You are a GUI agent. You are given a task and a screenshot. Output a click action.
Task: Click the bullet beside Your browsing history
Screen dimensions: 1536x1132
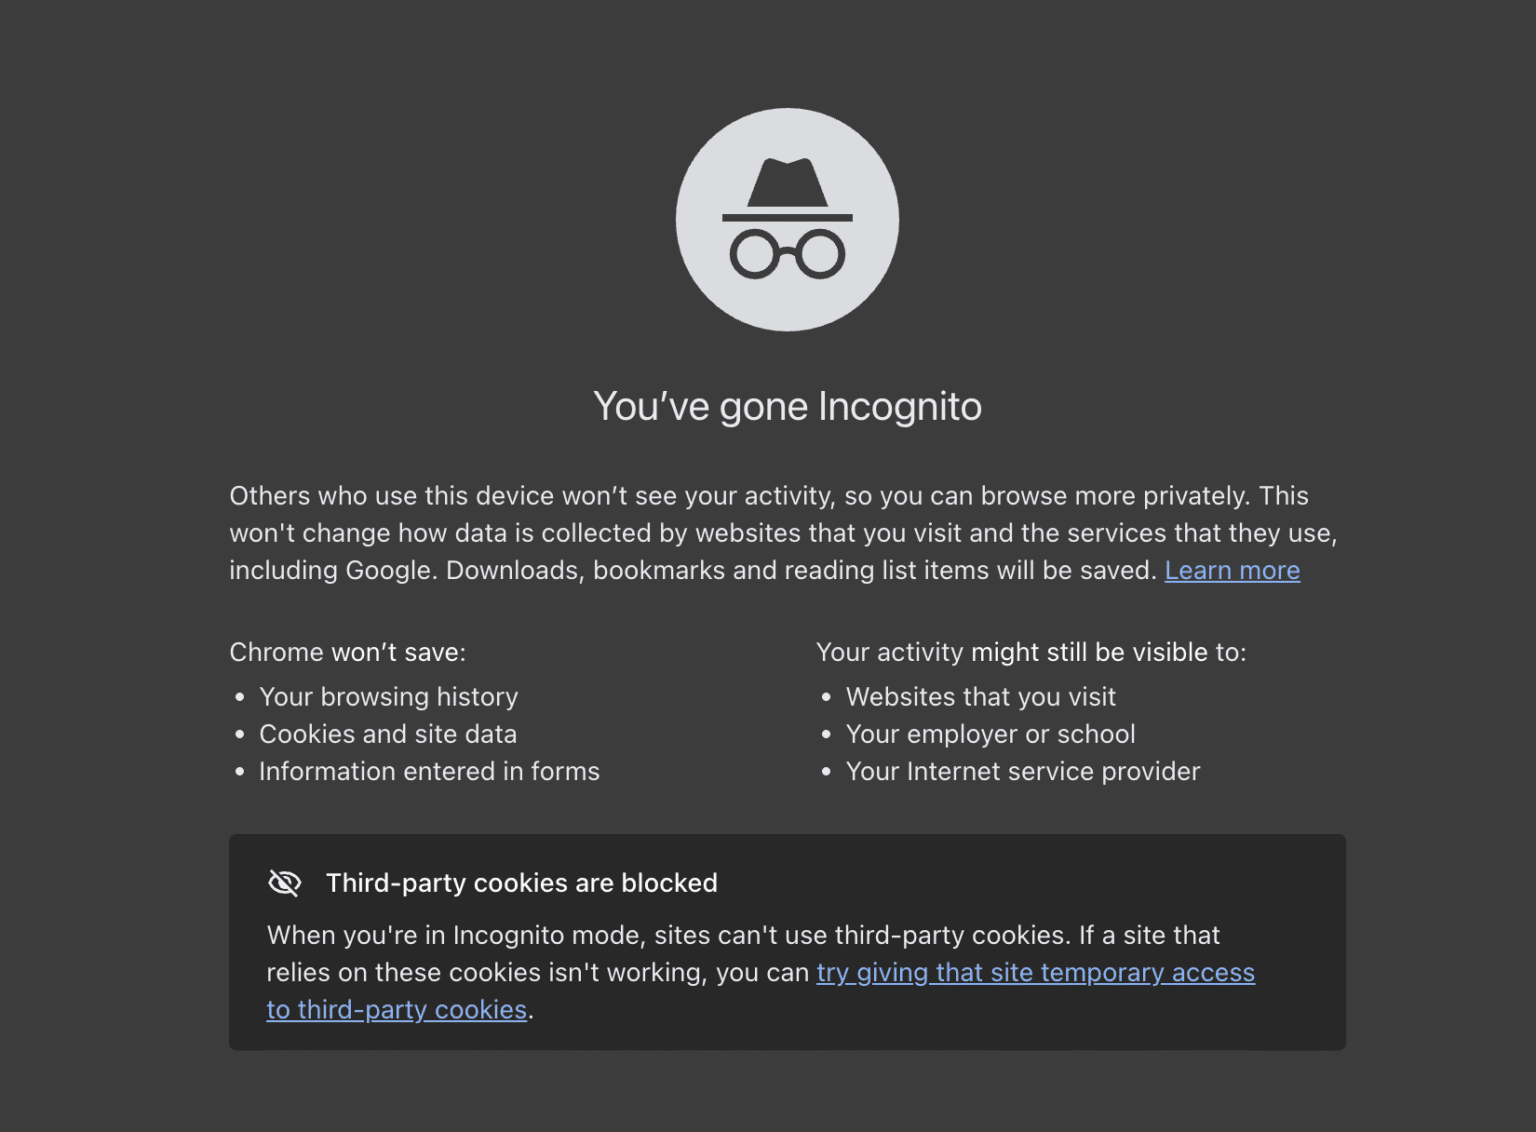tap(238, 697)
